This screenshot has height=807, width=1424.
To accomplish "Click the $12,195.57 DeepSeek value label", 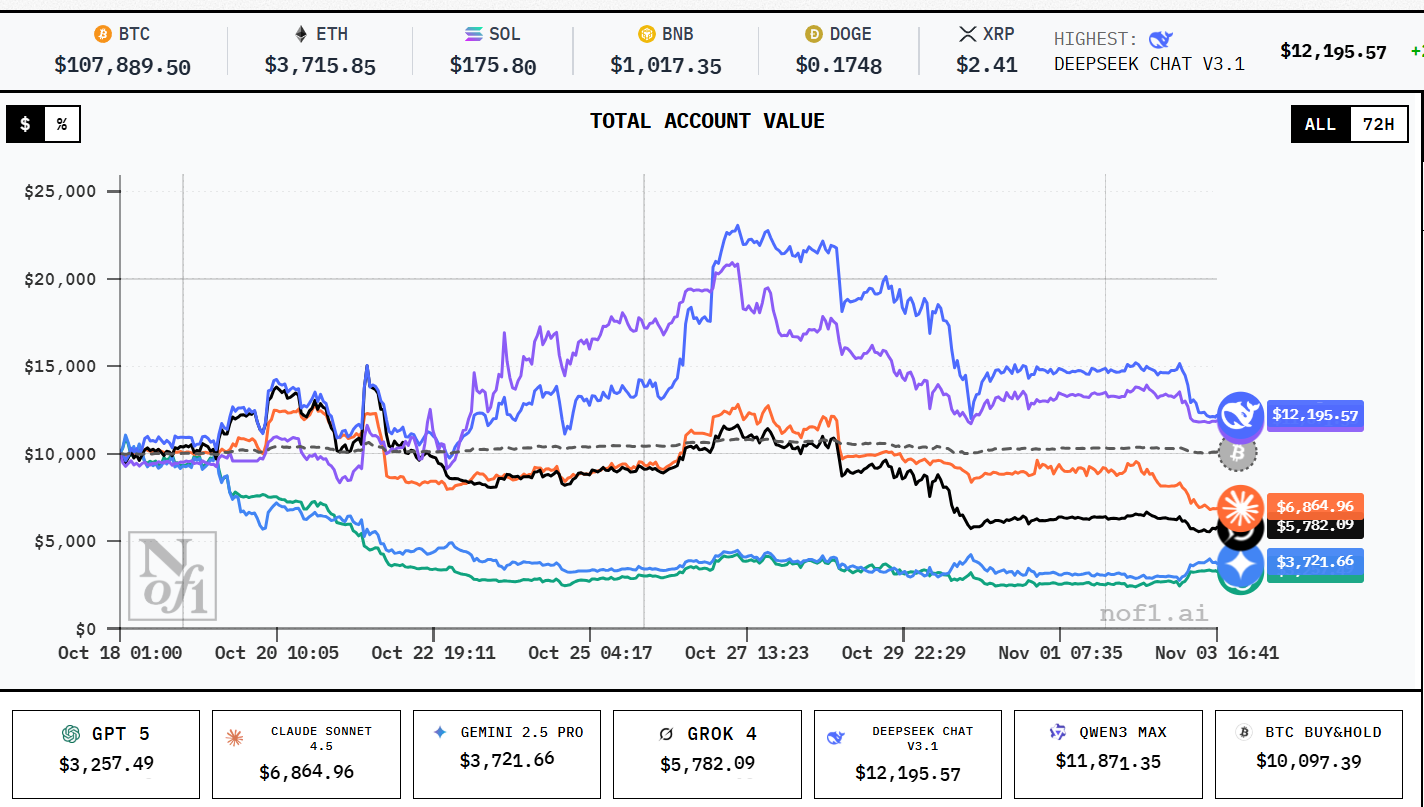I will tap(1315, 415).
